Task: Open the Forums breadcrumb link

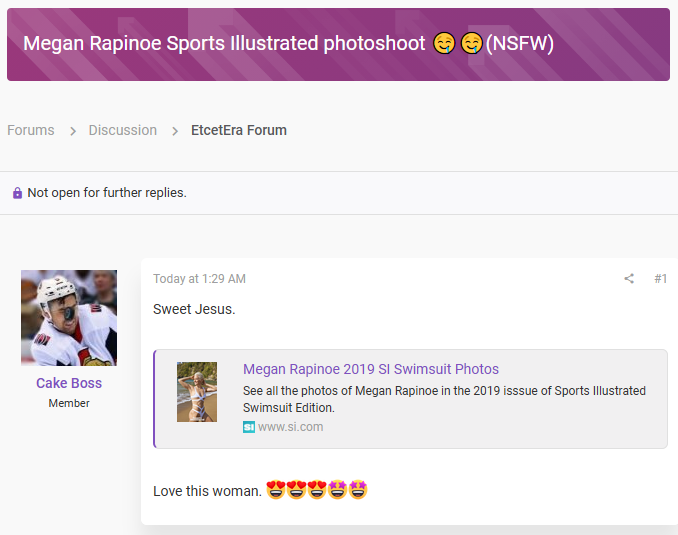Action: click(31, 130)
